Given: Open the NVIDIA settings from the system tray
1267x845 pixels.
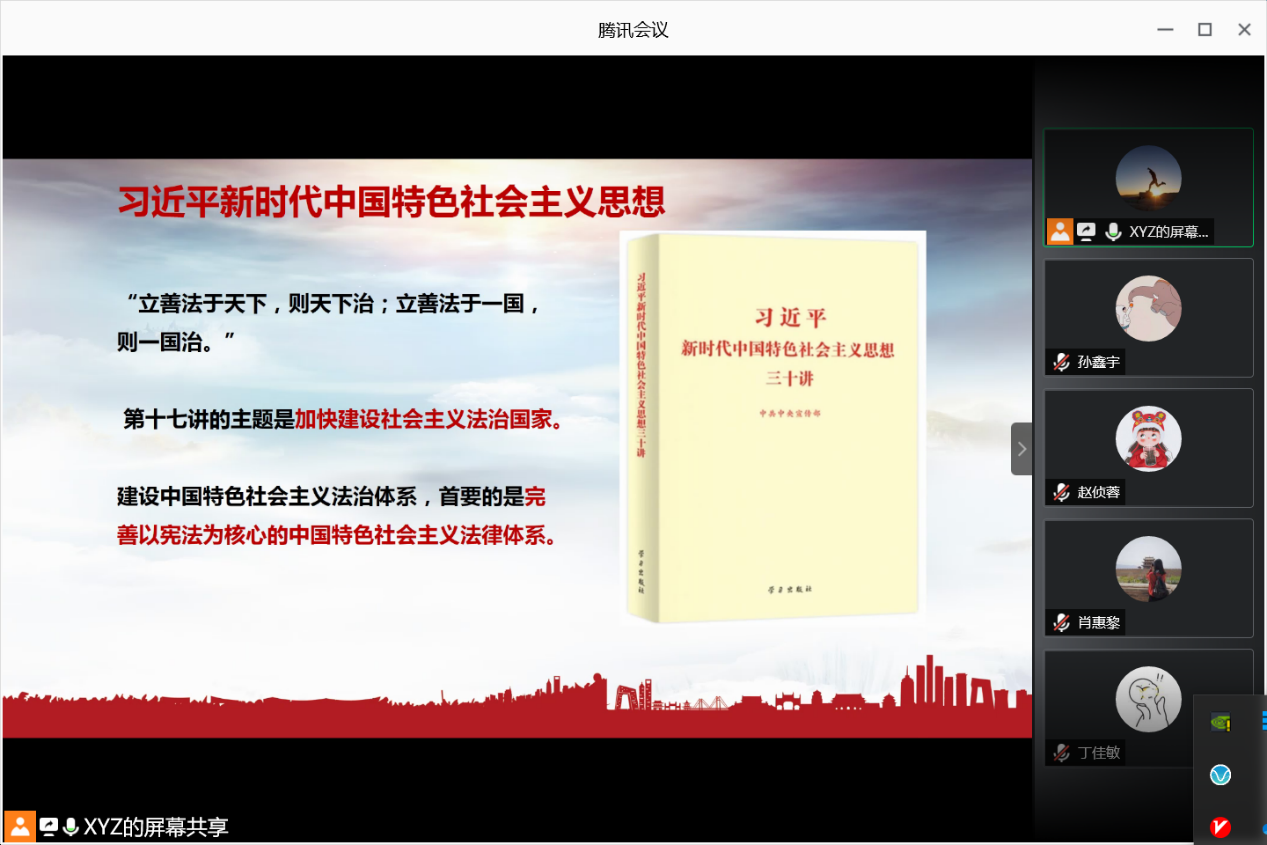Looking at the screenshot, I should point(1219,721).
